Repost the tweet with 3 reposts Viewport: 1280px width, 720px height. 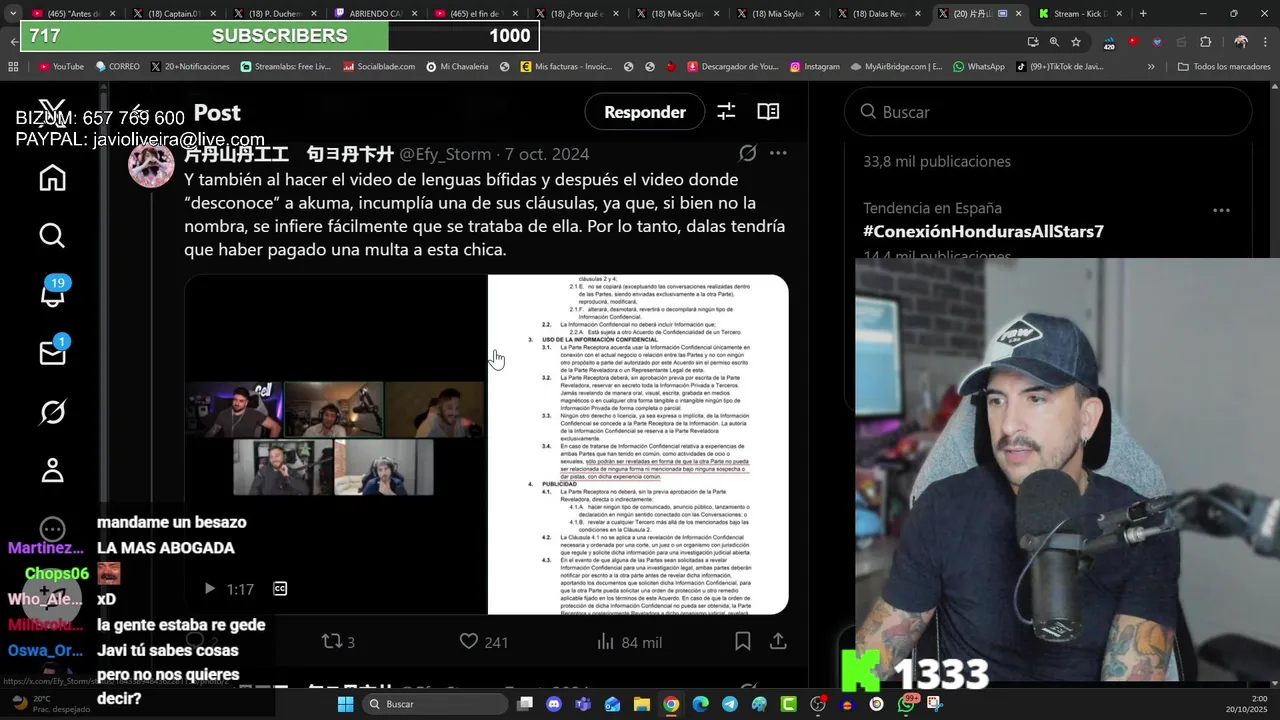pyautogui.click(x=338, y=641)
